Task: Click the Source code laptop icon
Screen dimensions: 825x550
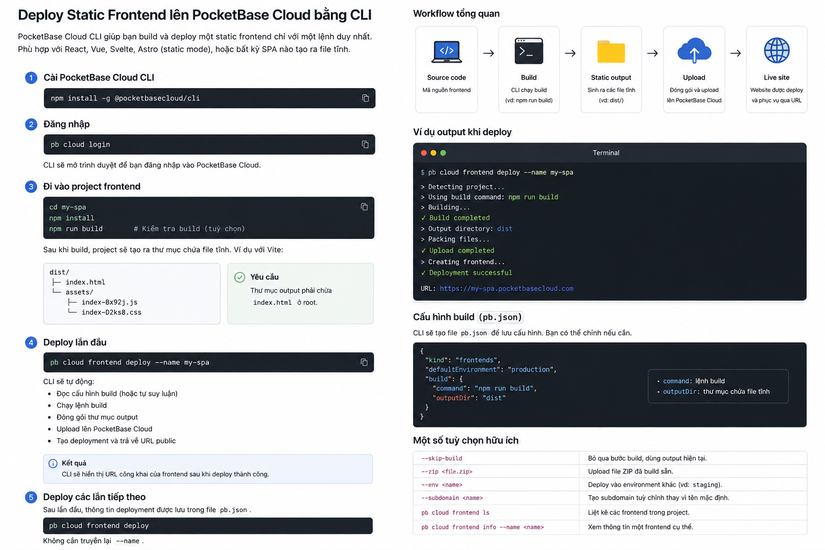Action: pyautogui.click(x=446, y=52)
